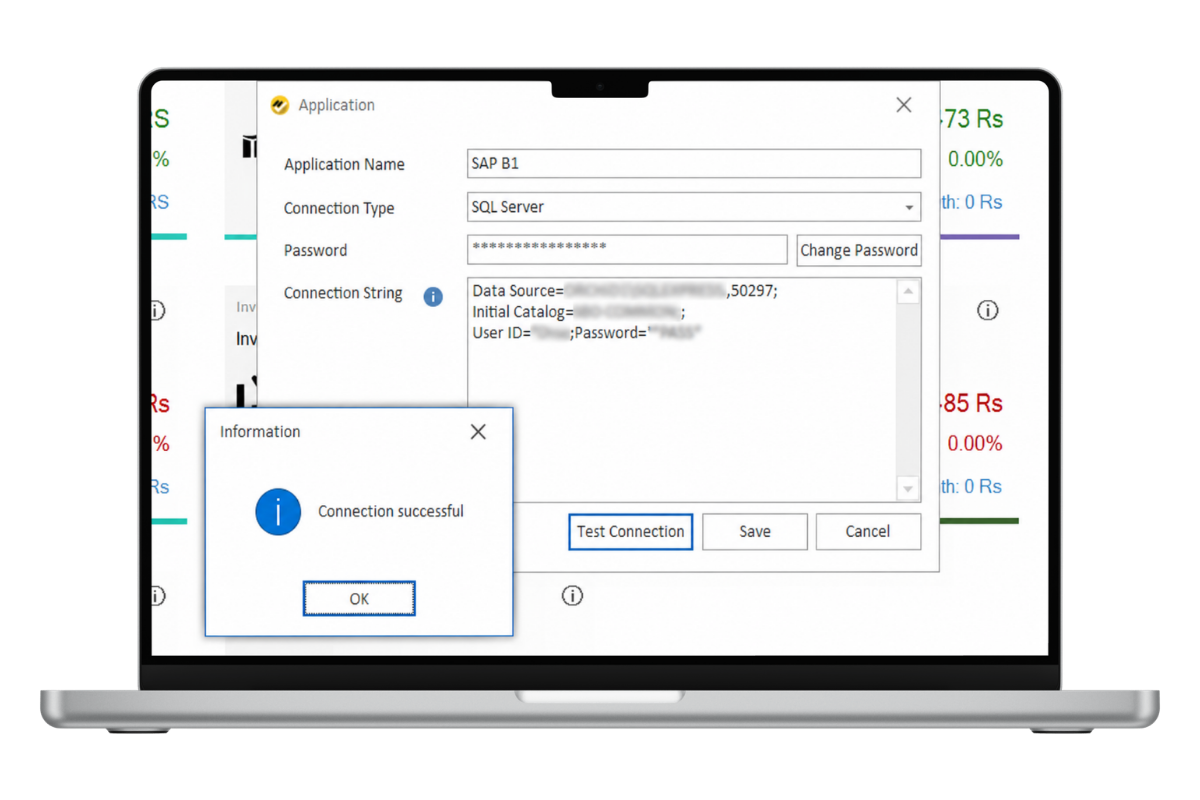This screenshot has width=1200, height=800.
Task: Click the "Application Name" label
Action: [344, 165]
